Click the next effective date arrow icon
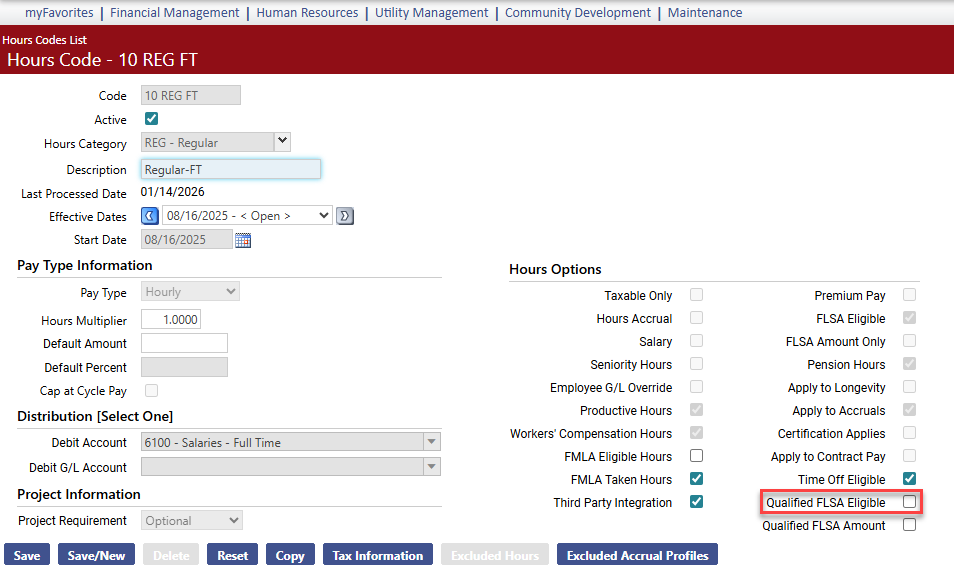This screenshot has width=954, height=575. pos(345,216)
